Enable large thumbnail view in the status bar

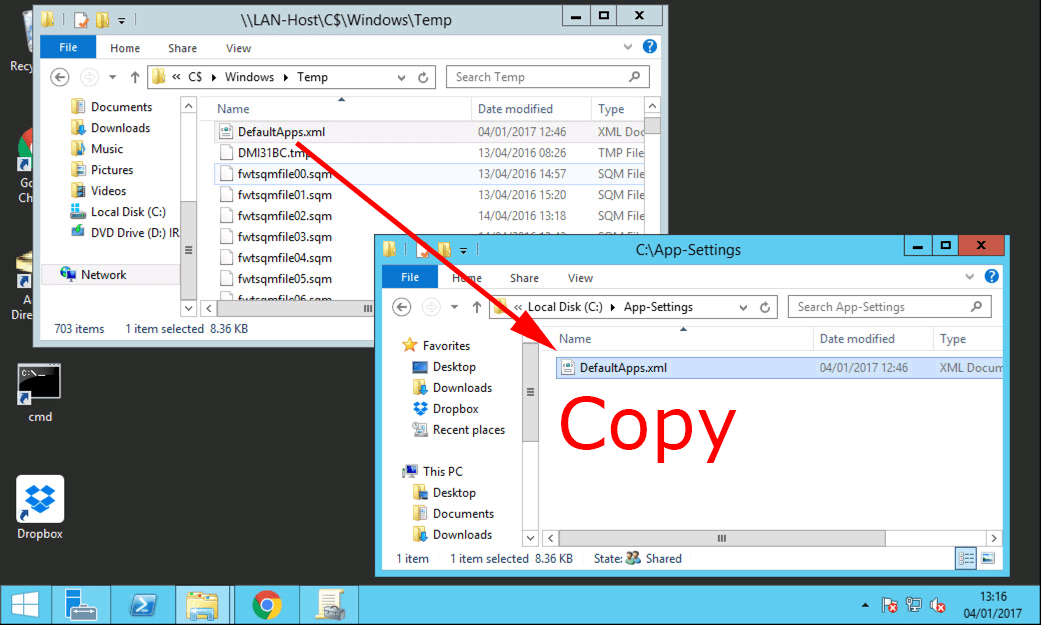986,558
